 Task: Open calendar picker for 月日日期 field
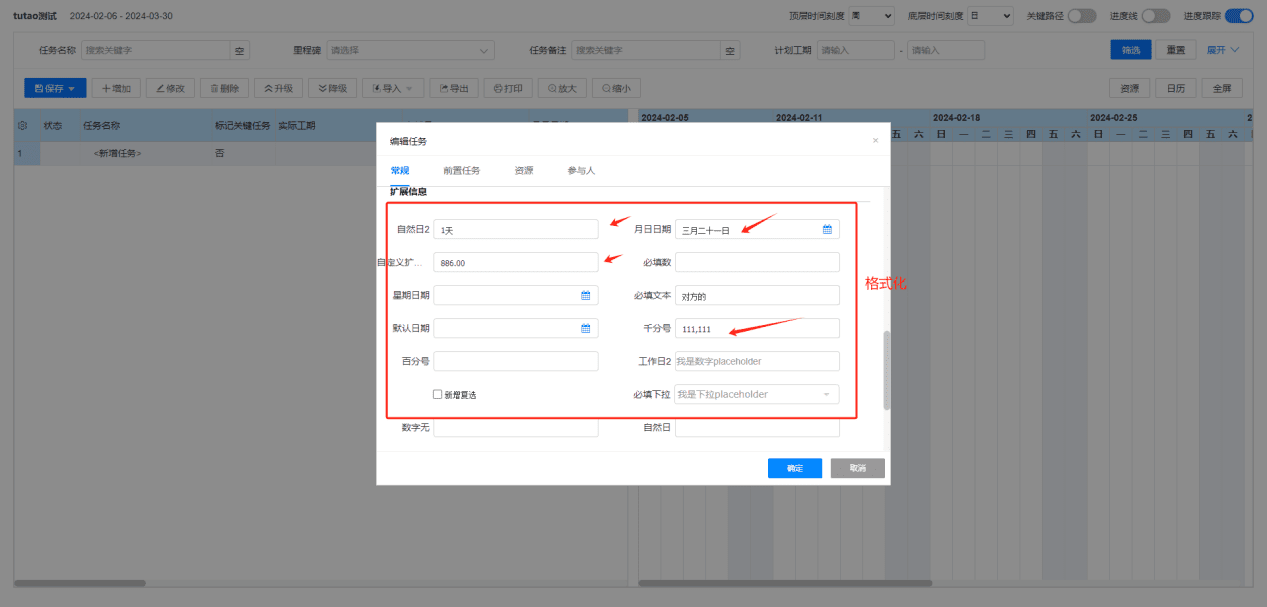pyautogui.click(x=827, y=229)
